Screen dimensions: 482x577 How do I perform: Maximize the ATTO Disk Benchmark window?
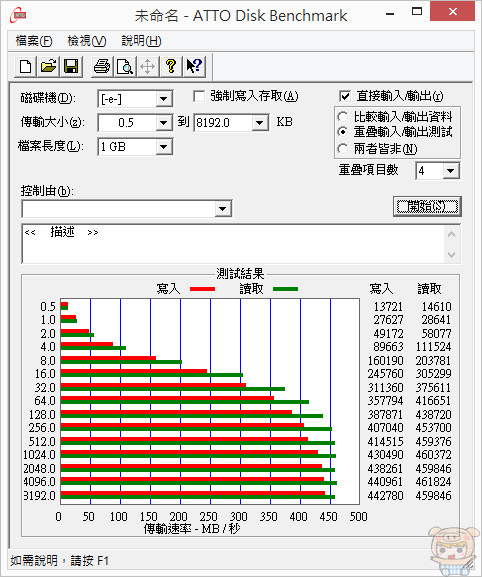tap(417, 12)
